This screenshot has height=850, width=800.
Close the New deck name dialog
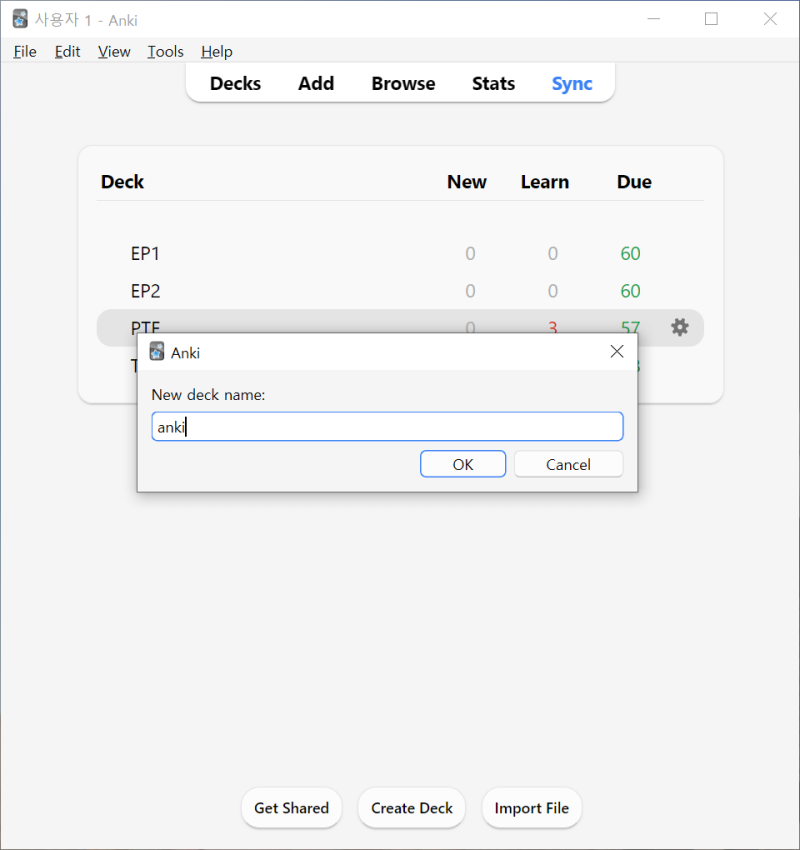point(617,352)
